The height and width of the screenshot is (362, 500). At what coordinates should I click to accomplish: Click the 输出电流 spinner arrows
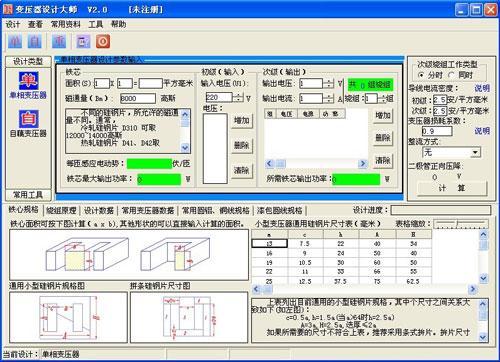pos(328,98)
